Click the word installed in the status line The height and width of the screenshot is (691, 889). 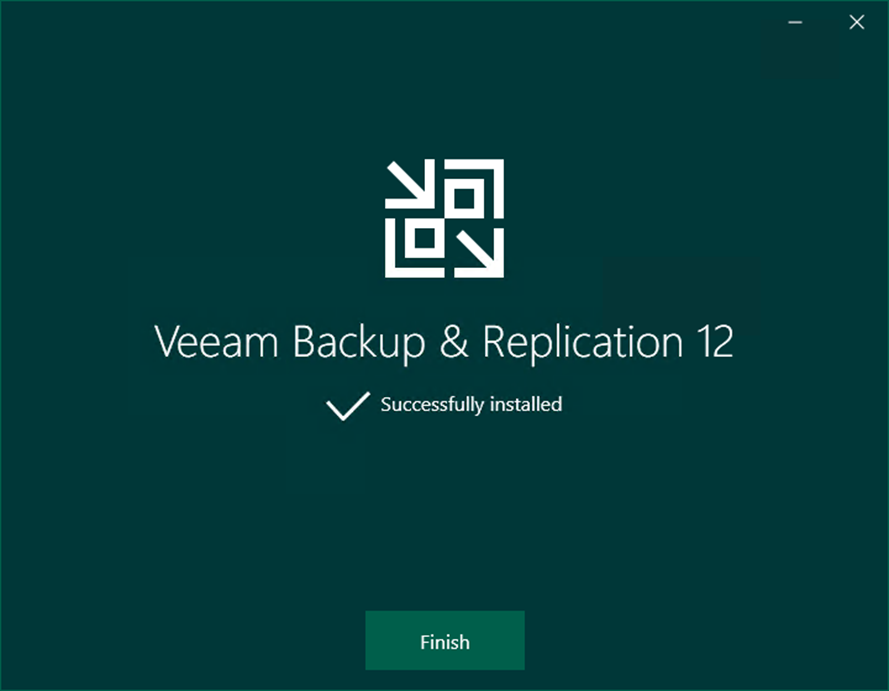[526, 404]
